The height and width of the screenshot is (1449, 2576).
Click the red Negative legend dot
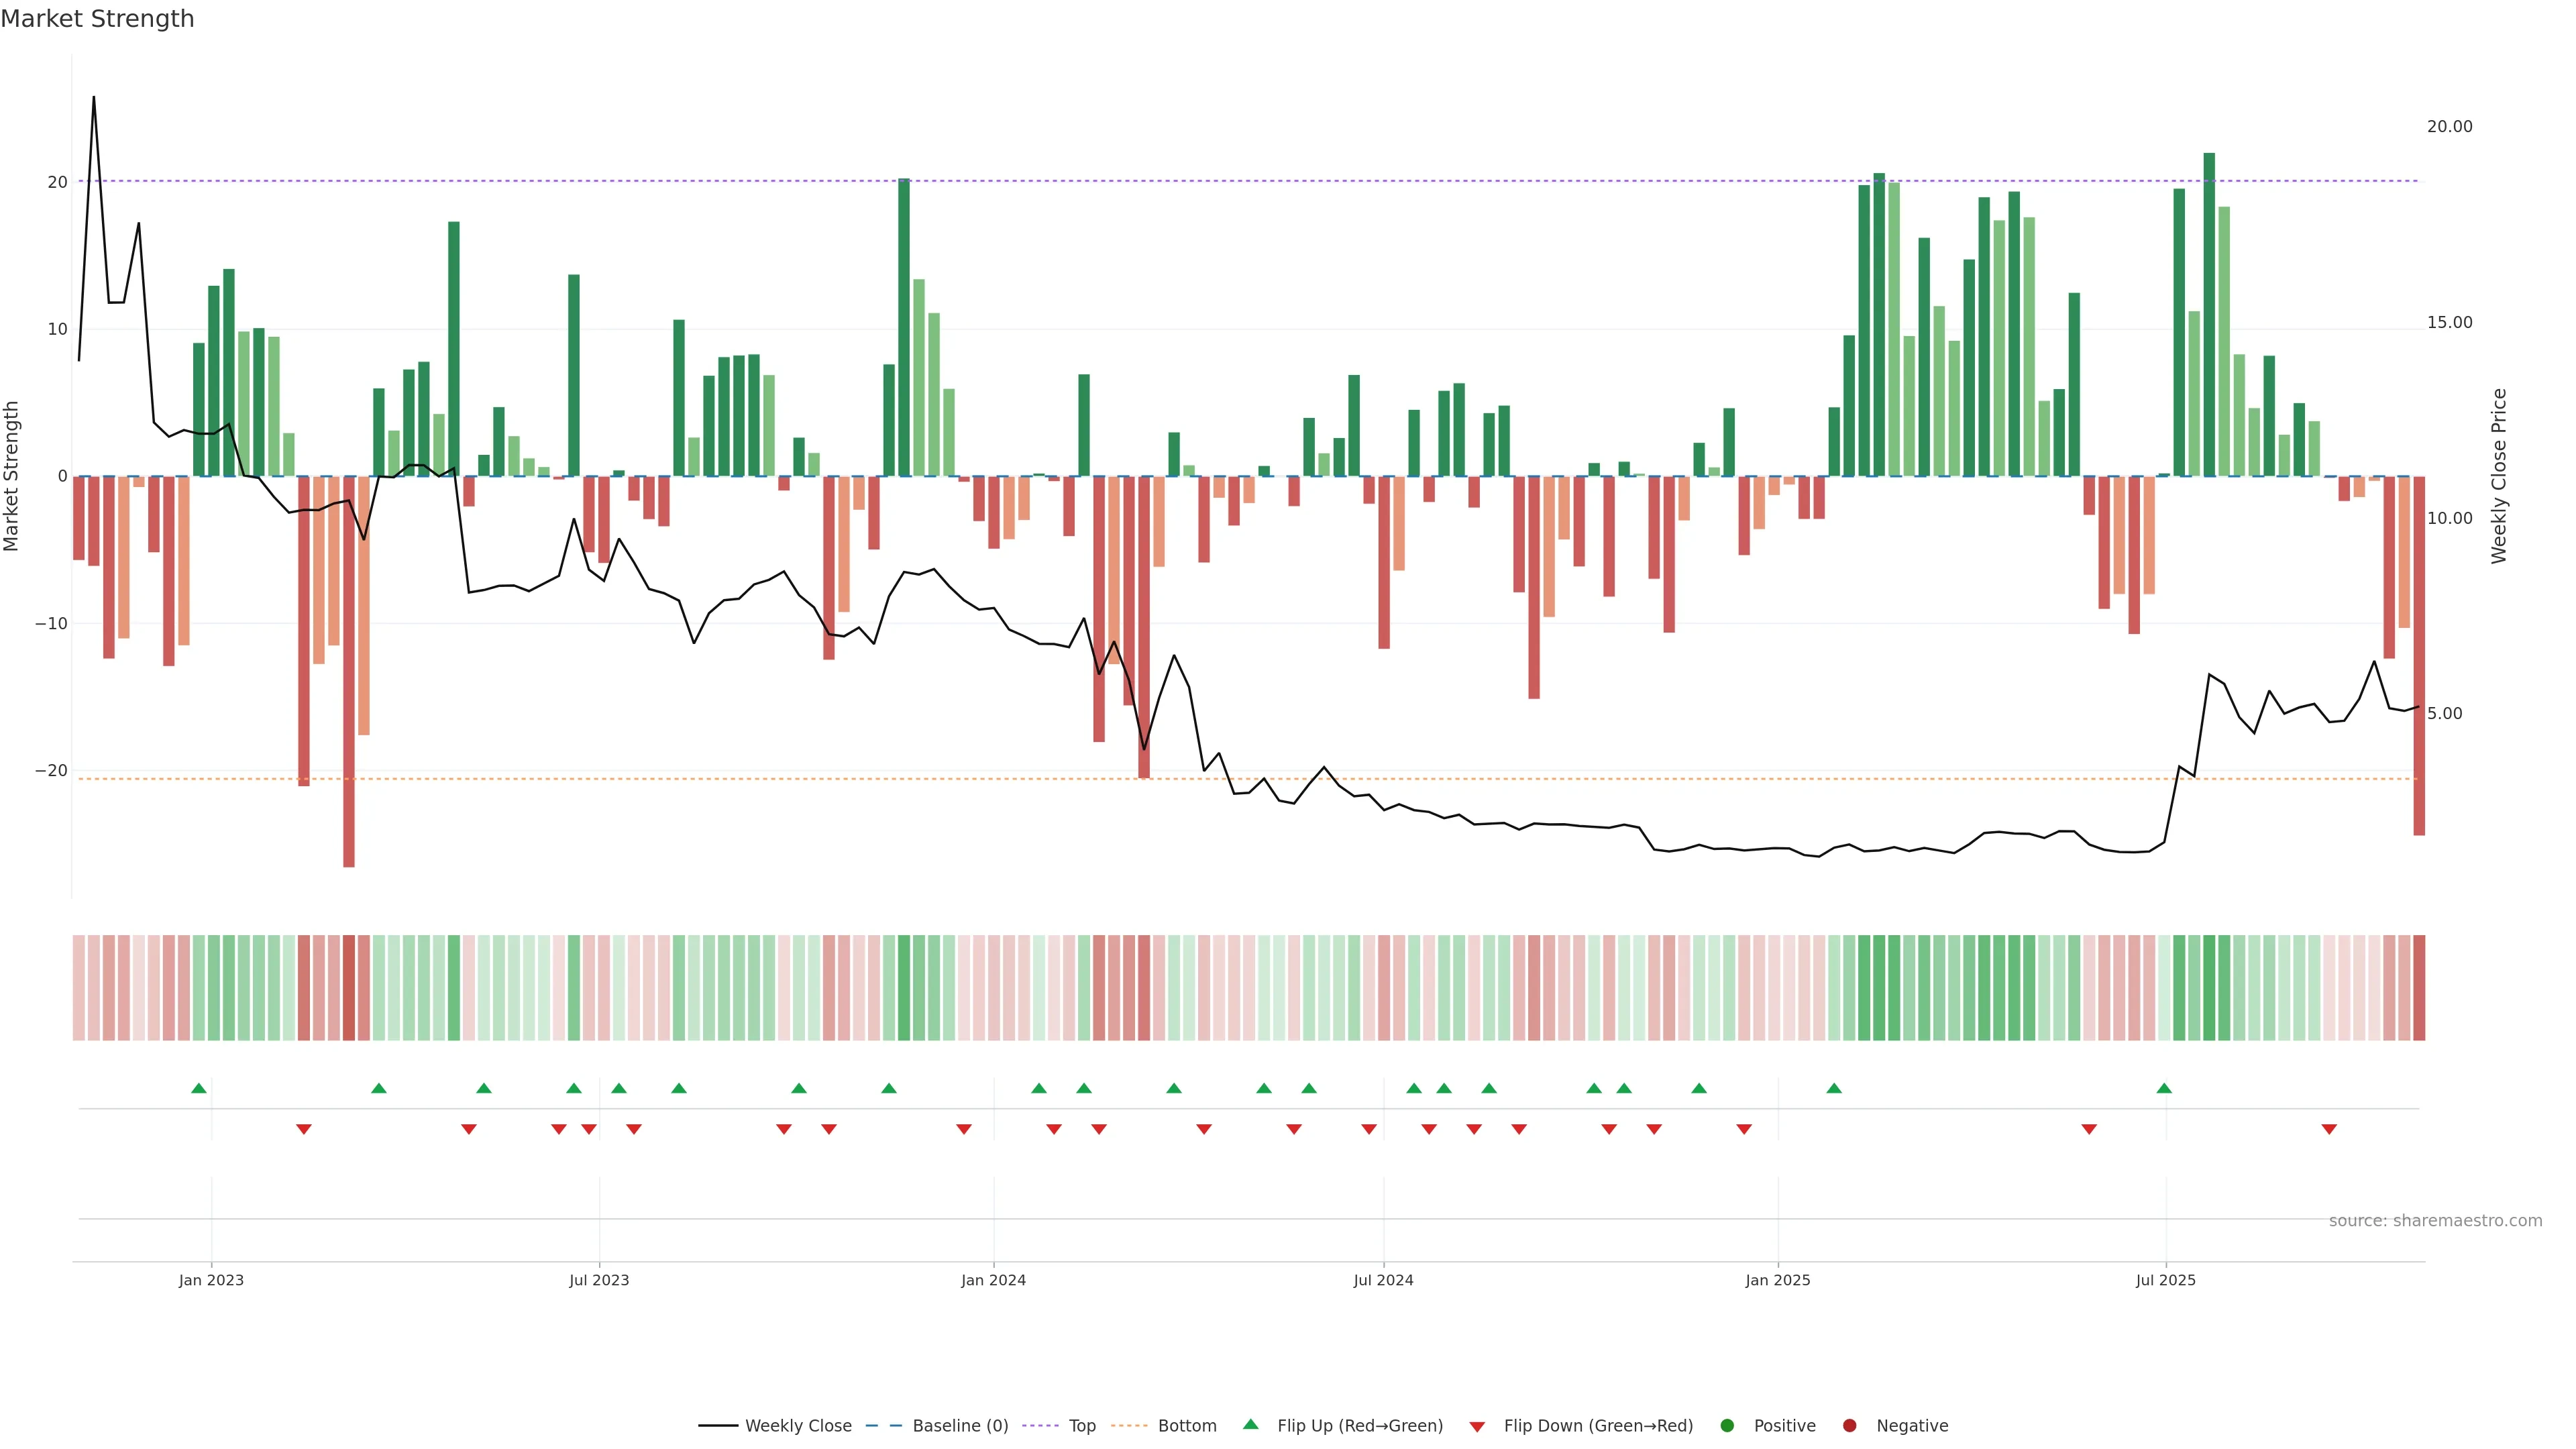point(1849,1425)
